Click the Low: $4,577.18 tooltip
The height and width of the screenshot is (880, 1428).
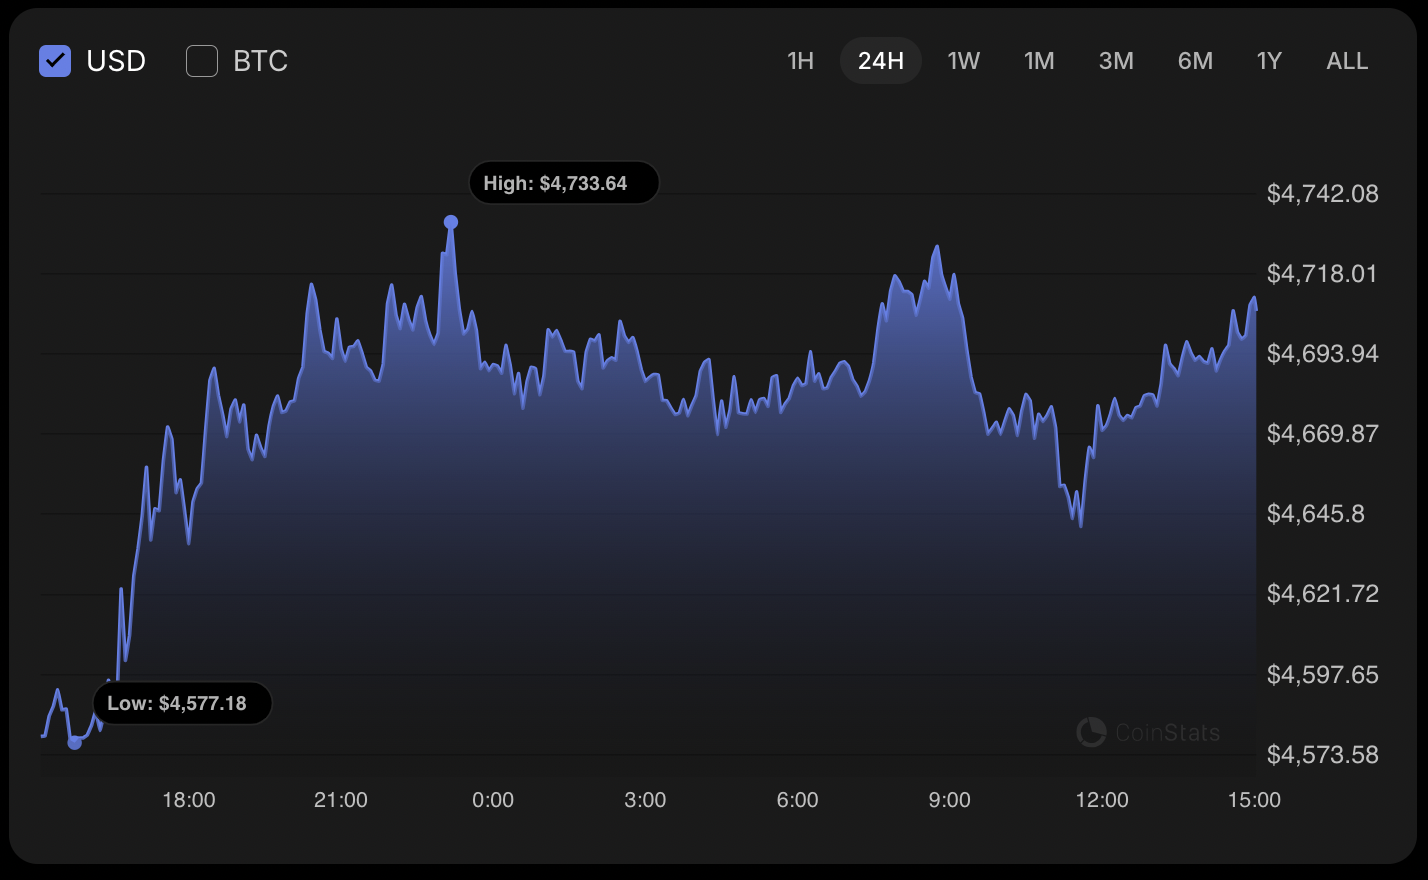pos(182,704)
